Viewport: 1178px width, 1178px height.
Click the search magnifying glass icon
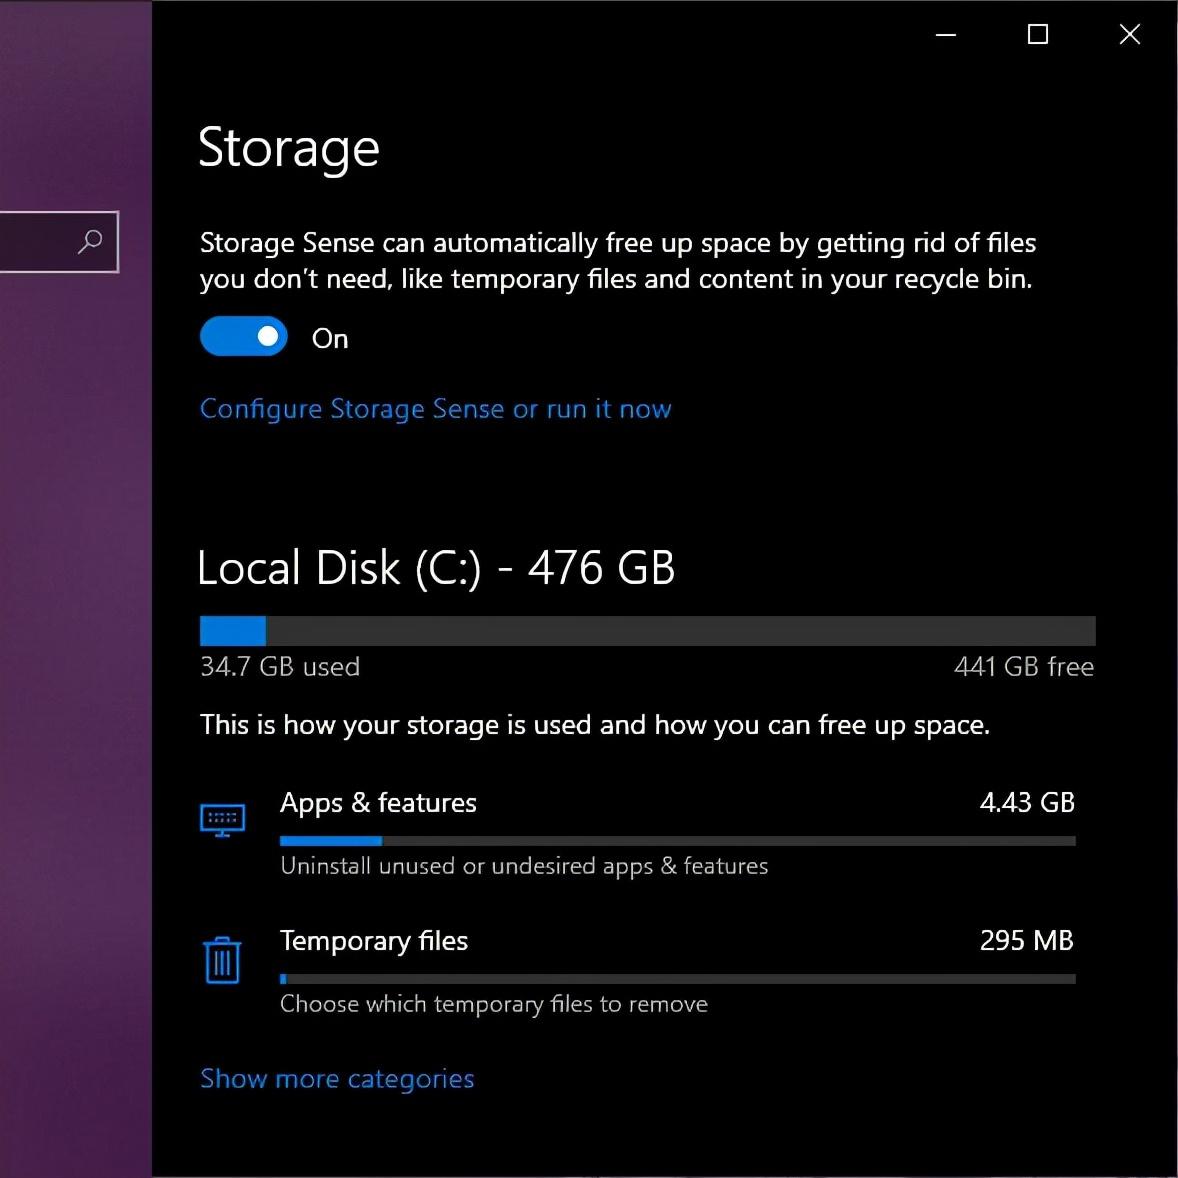tap(90, 241)
